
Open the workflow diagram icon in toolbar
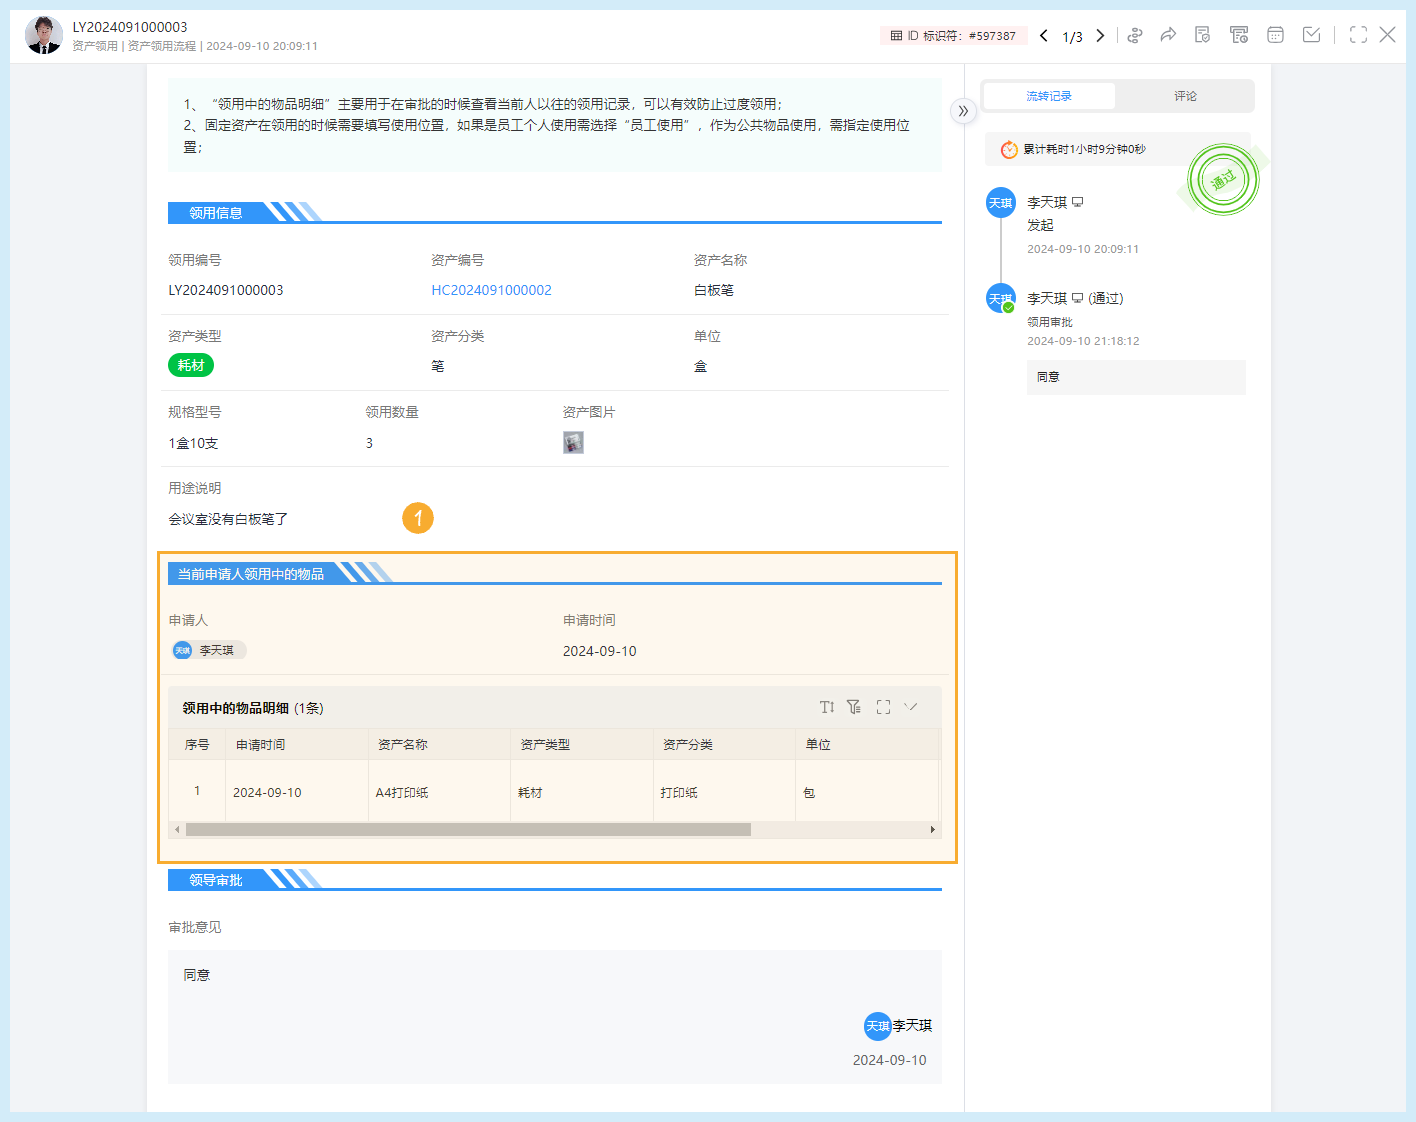point(1135,34)
